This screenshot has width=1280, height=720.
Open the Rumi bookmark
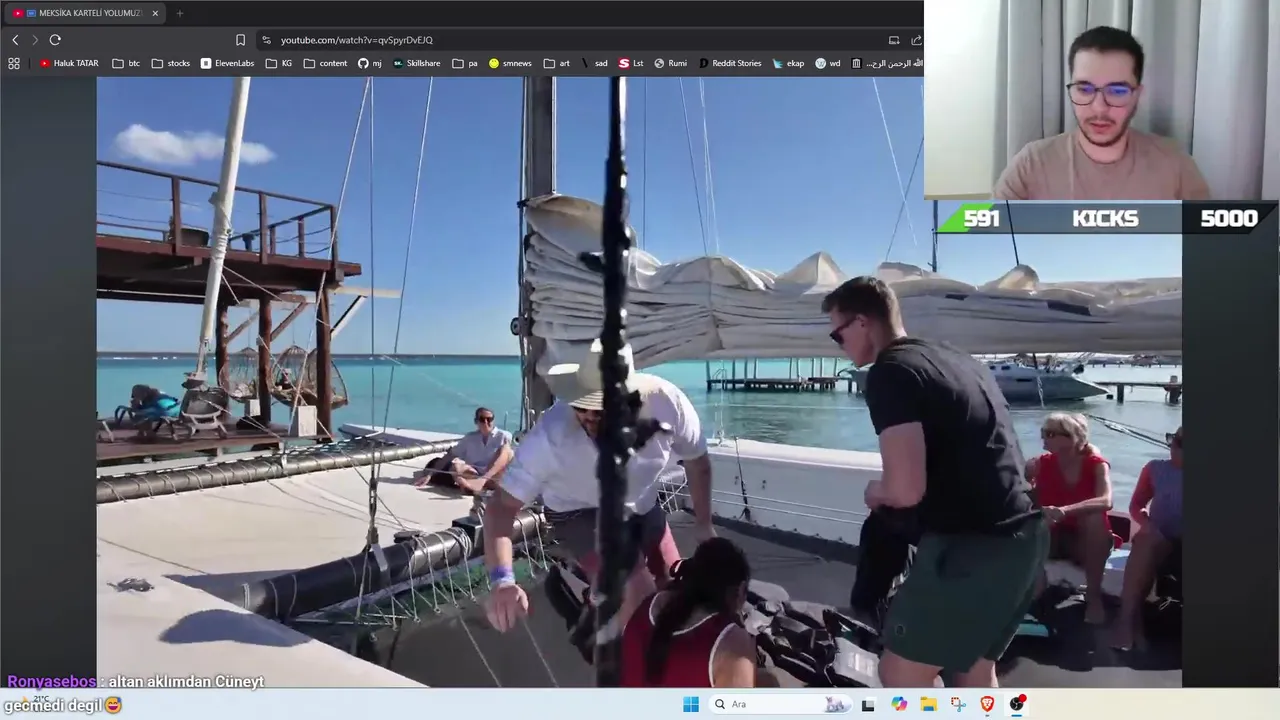(x=671, y=63)
